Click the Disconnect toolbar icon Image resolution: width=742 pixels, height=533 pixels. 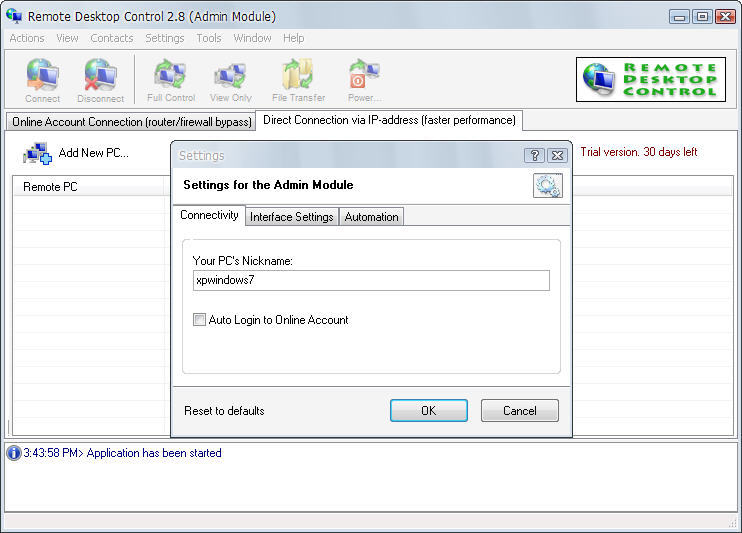pyautogui.click(x=100, y=80)
